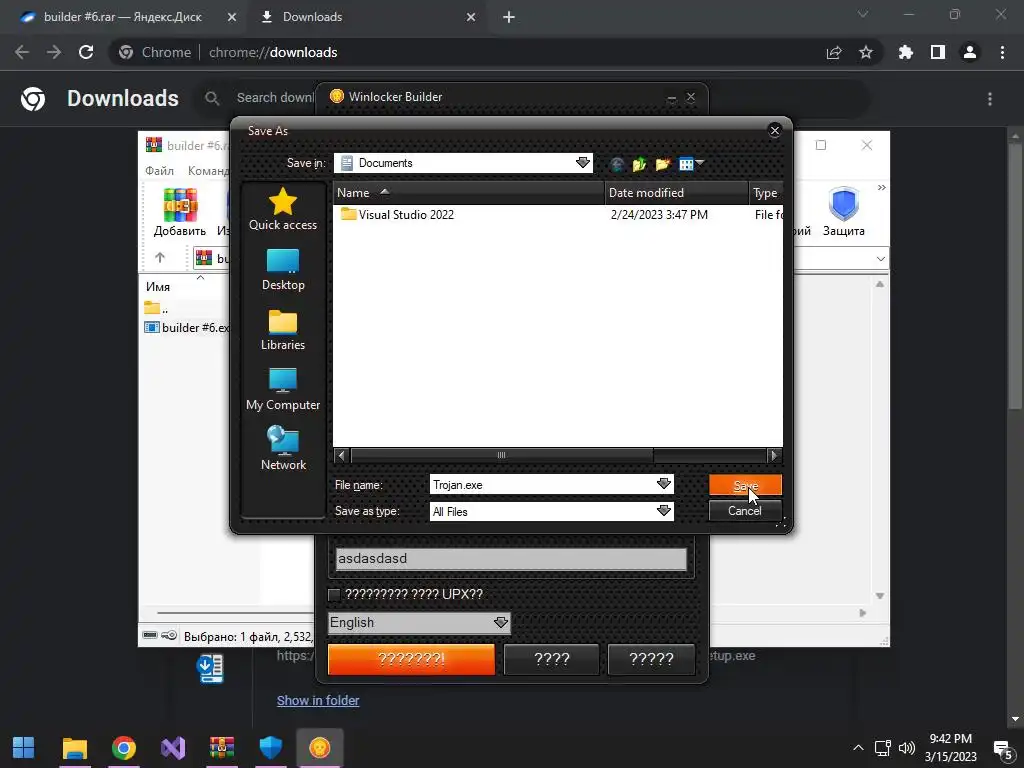Go up one folder level in Save As
The image size is (1024, 768).
[639, 164]
